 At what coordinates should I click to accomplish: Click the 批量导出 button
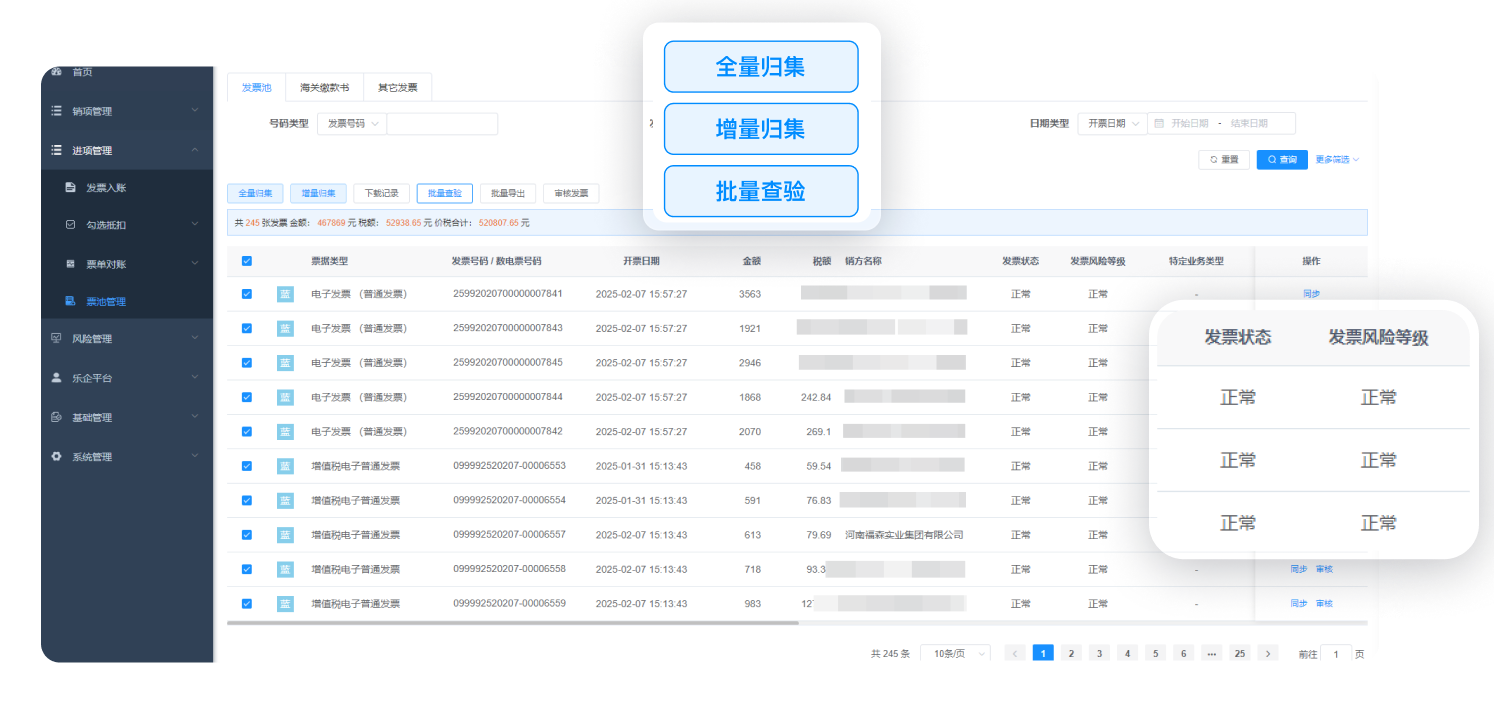[x=508, y=193]
